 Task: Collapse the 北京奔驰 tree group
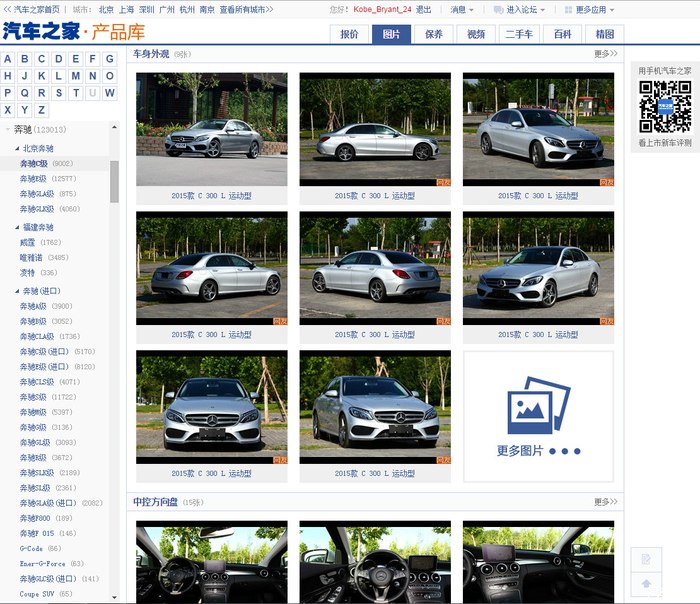coord(17,148)
